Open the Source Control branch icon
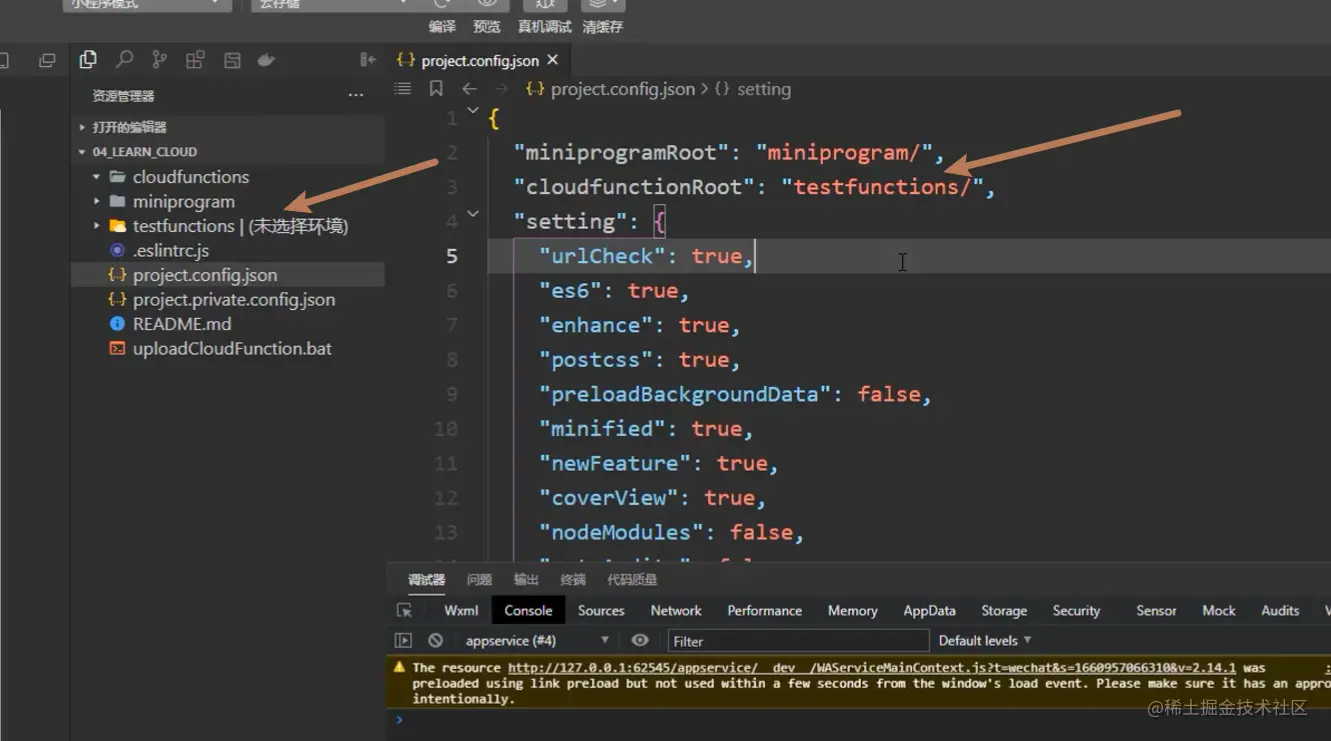 coord(160,60)
